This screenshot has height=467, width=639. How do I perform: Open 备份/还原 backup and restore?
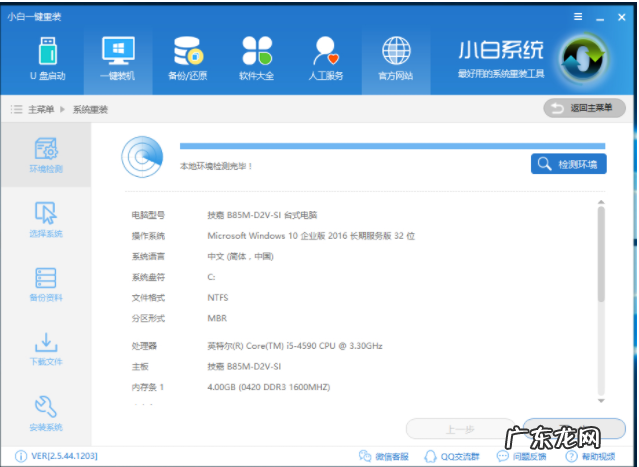[187, 58]
